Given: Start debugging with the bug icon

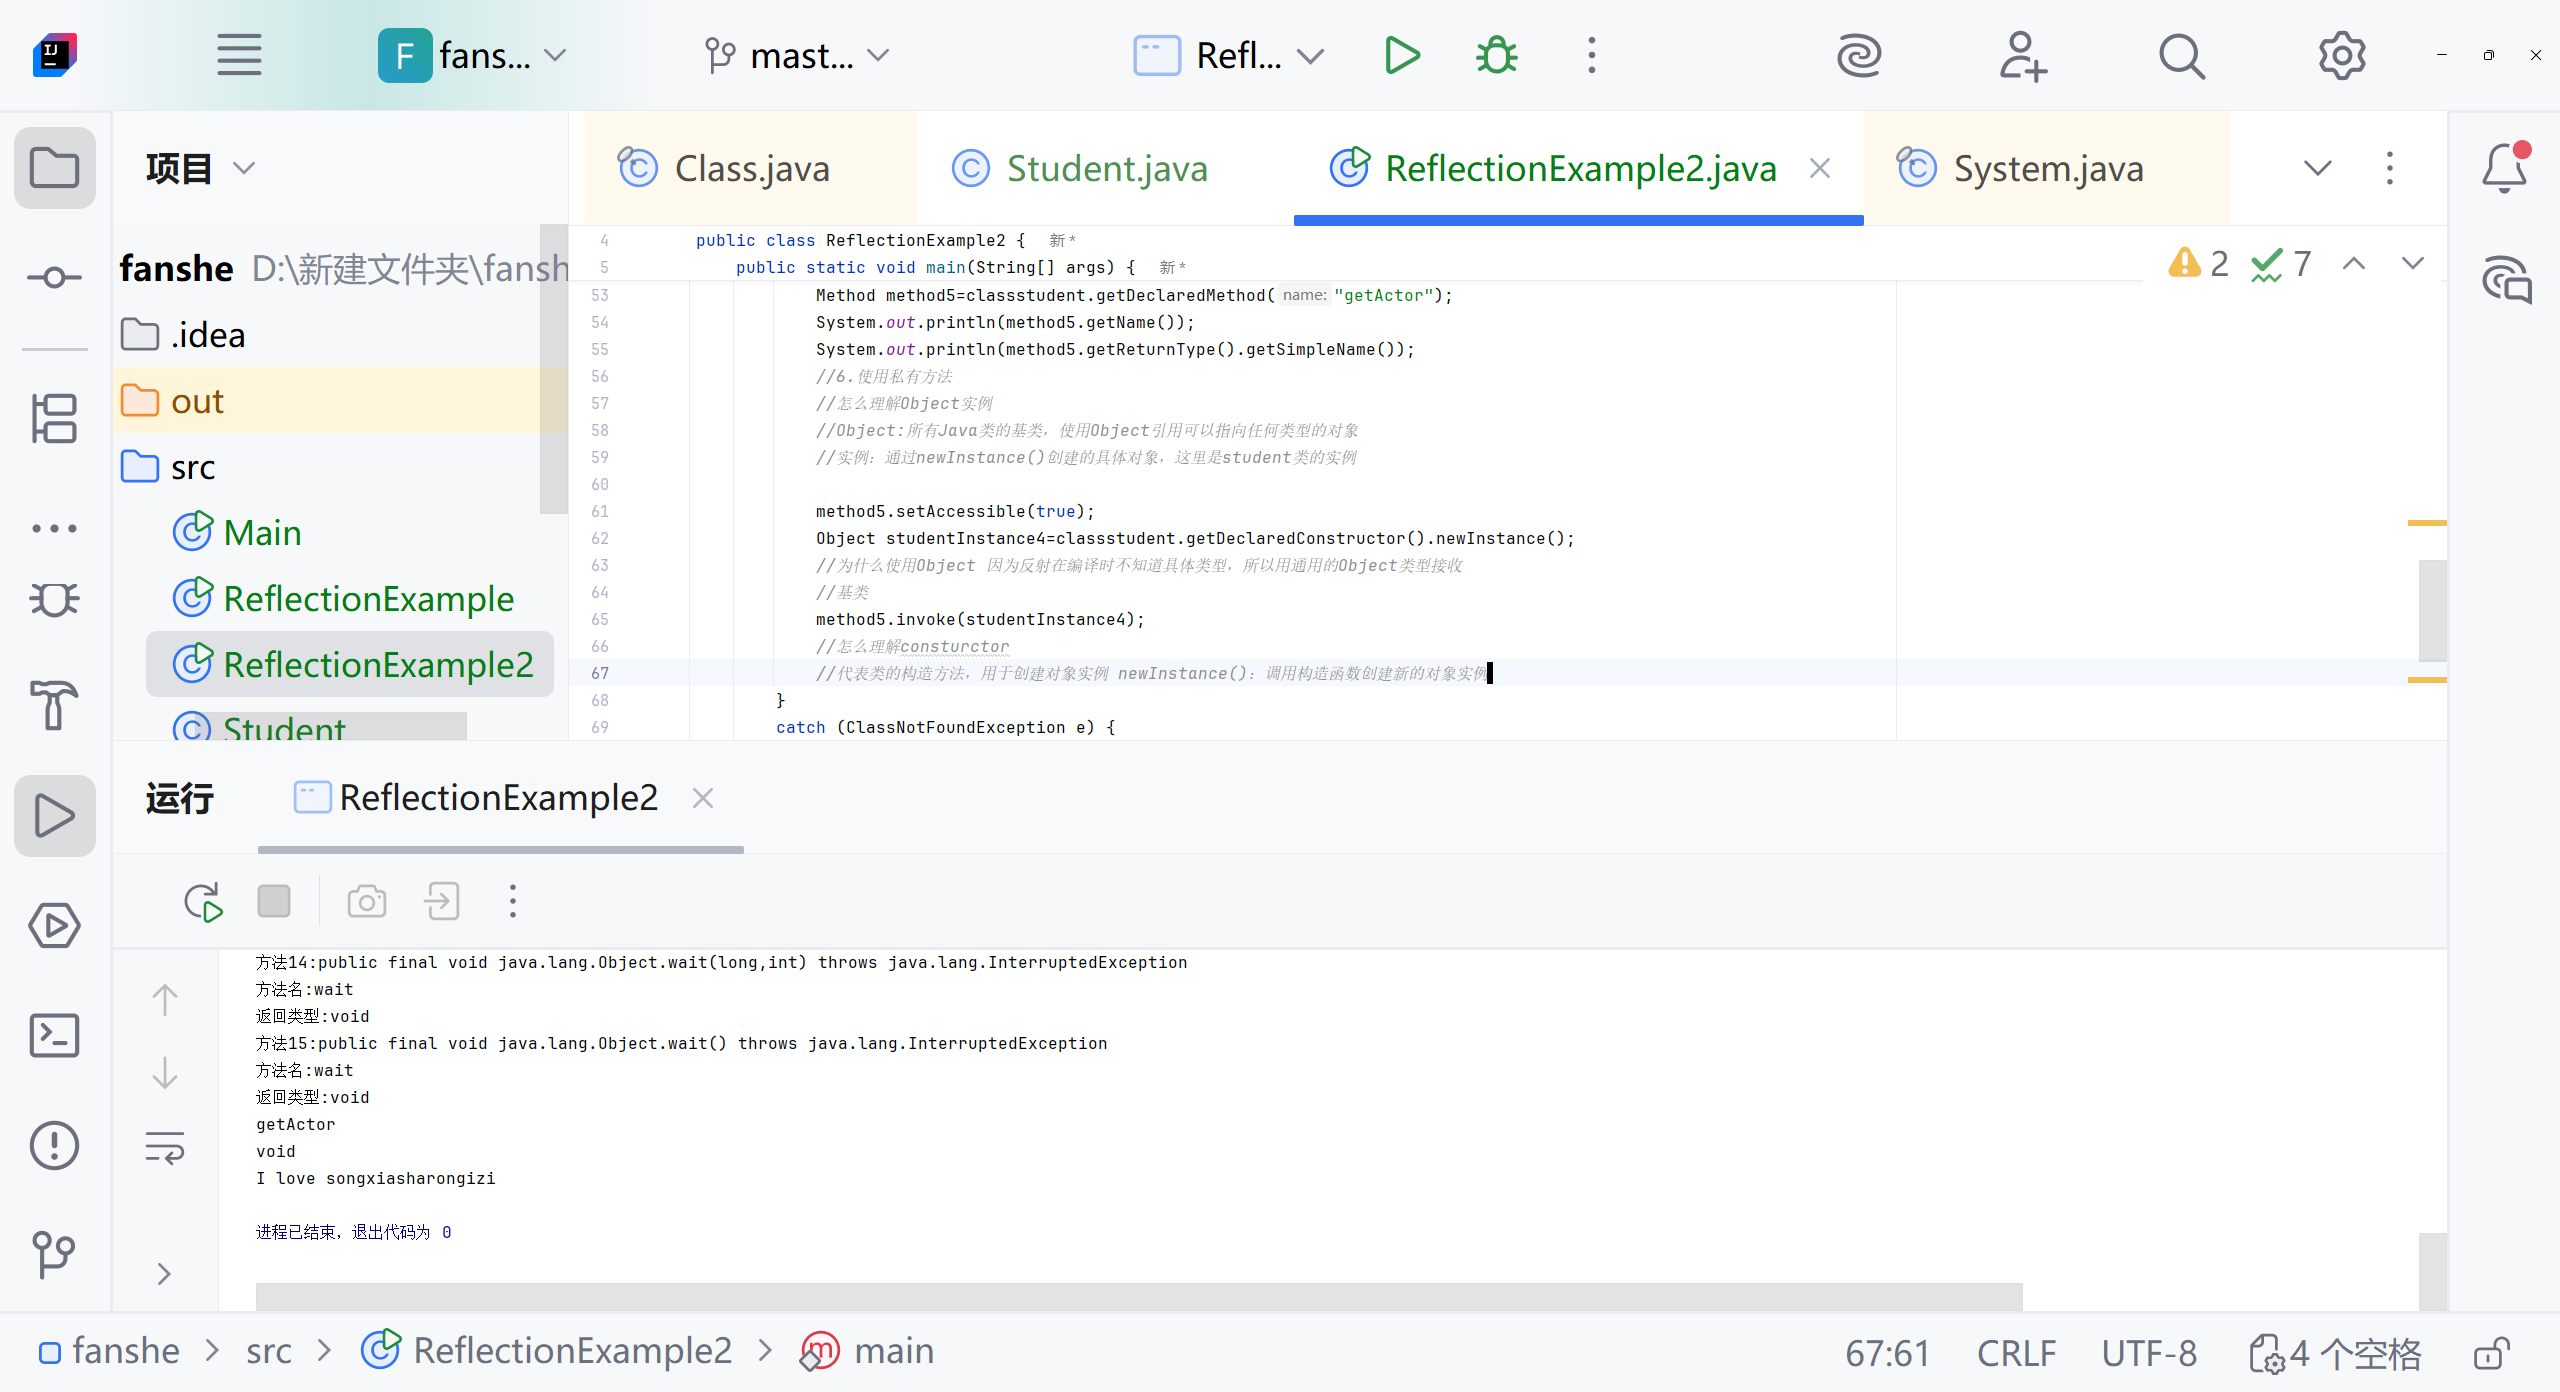Looking at the screenshot, I should tap(1497, 55).
